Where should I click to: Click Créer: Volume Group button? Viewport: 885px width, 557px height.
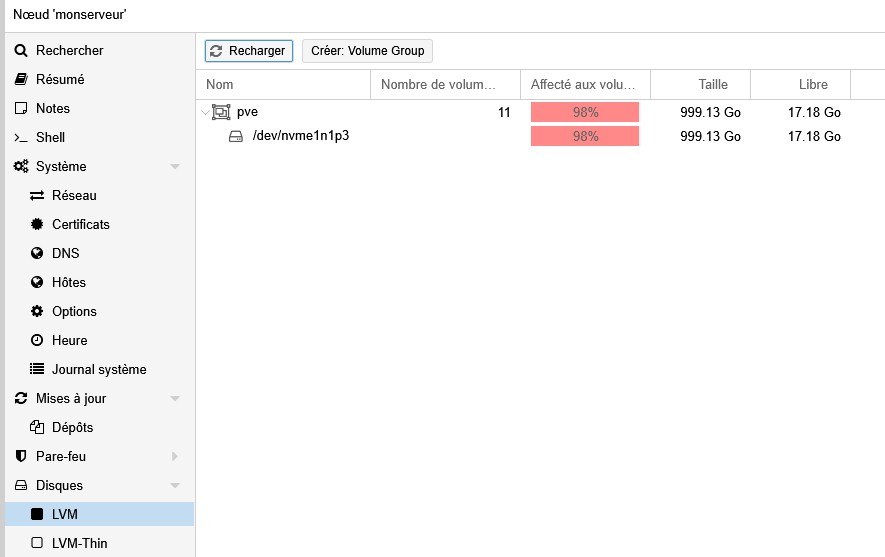tap(367, 51)
